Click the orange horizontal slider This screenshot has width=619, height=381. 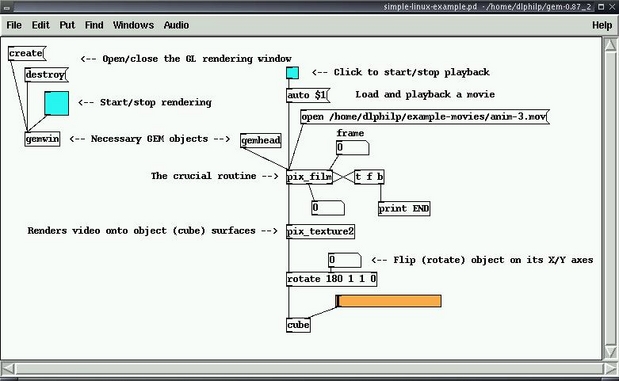pyautogui.click(x=388, y=301)
